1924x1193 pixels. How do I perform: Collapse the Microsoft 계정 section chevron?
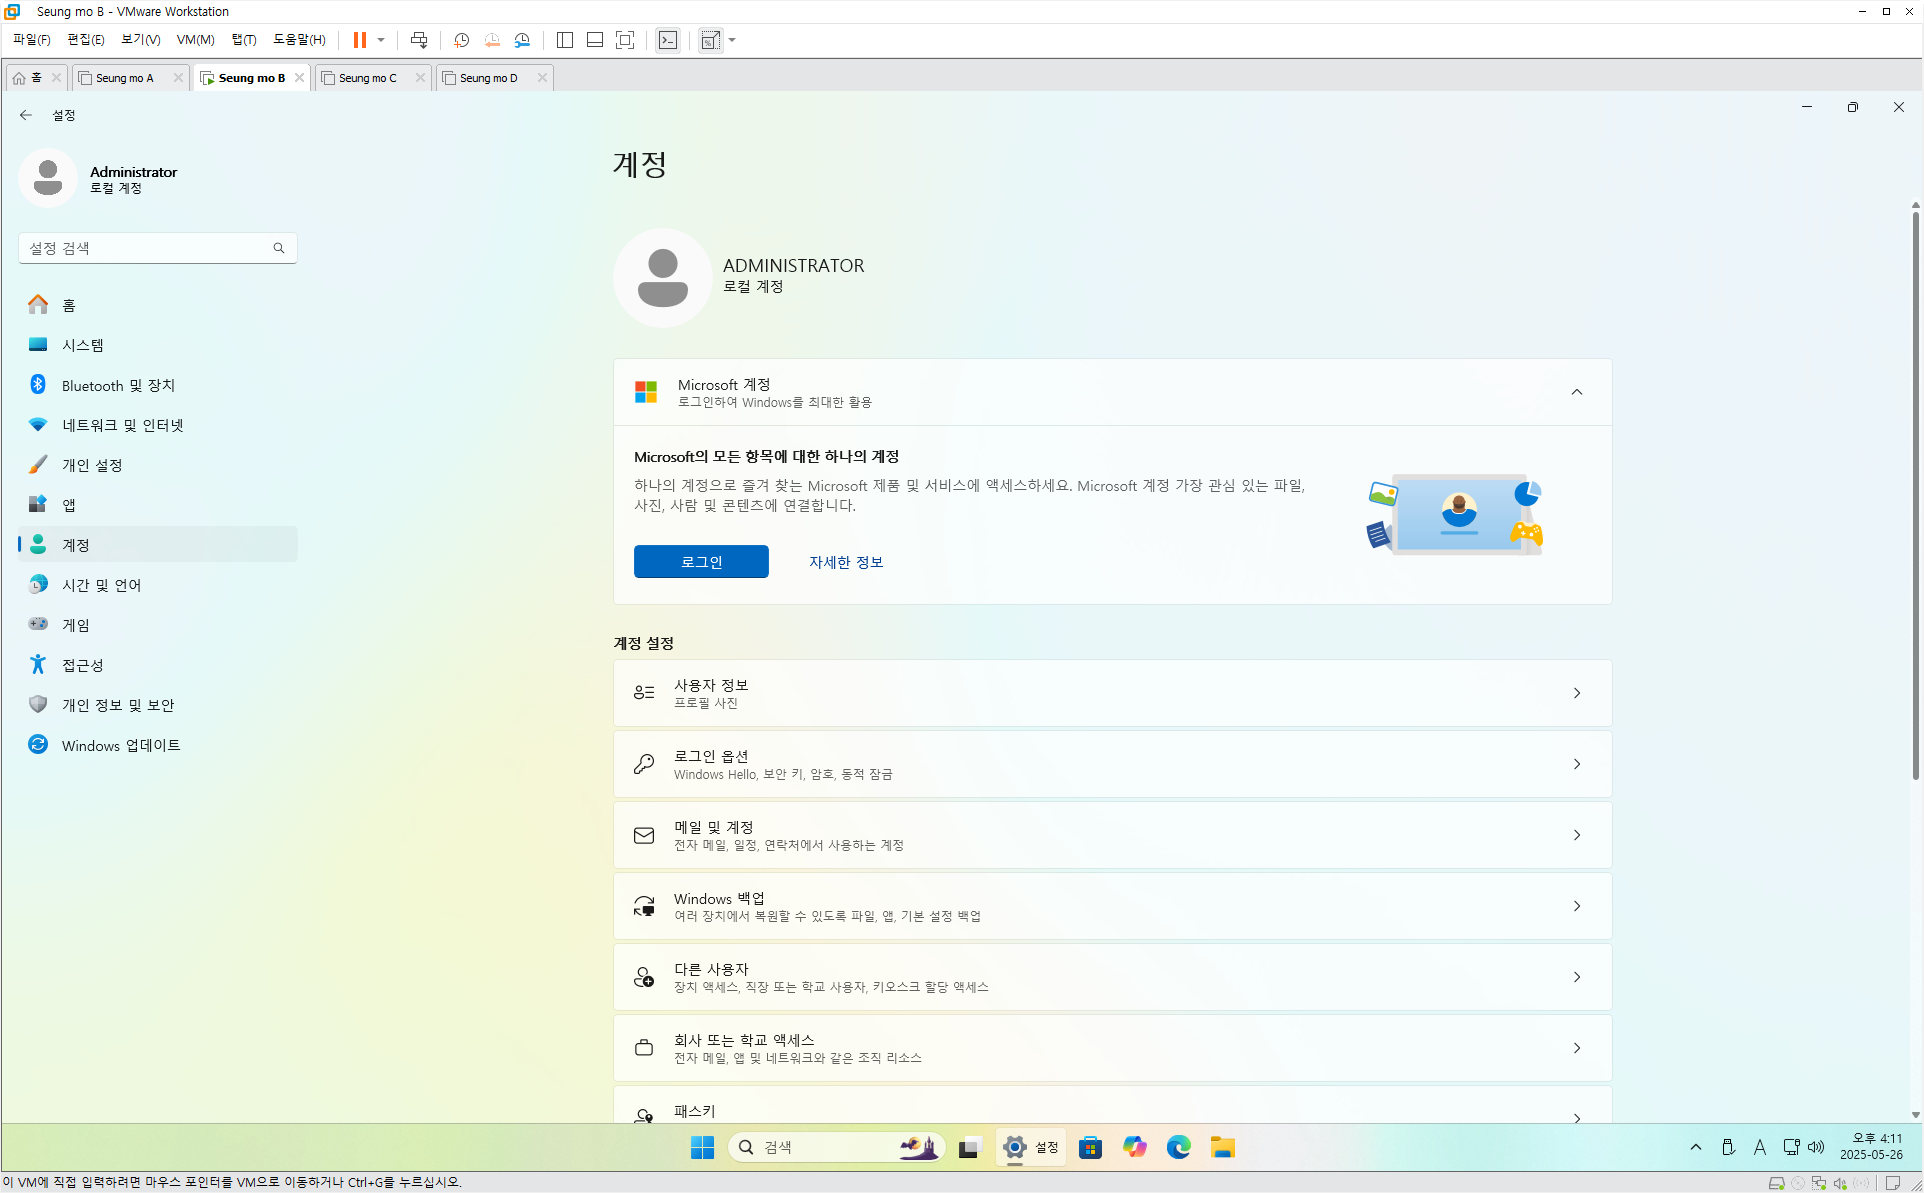pos(1576,392)
